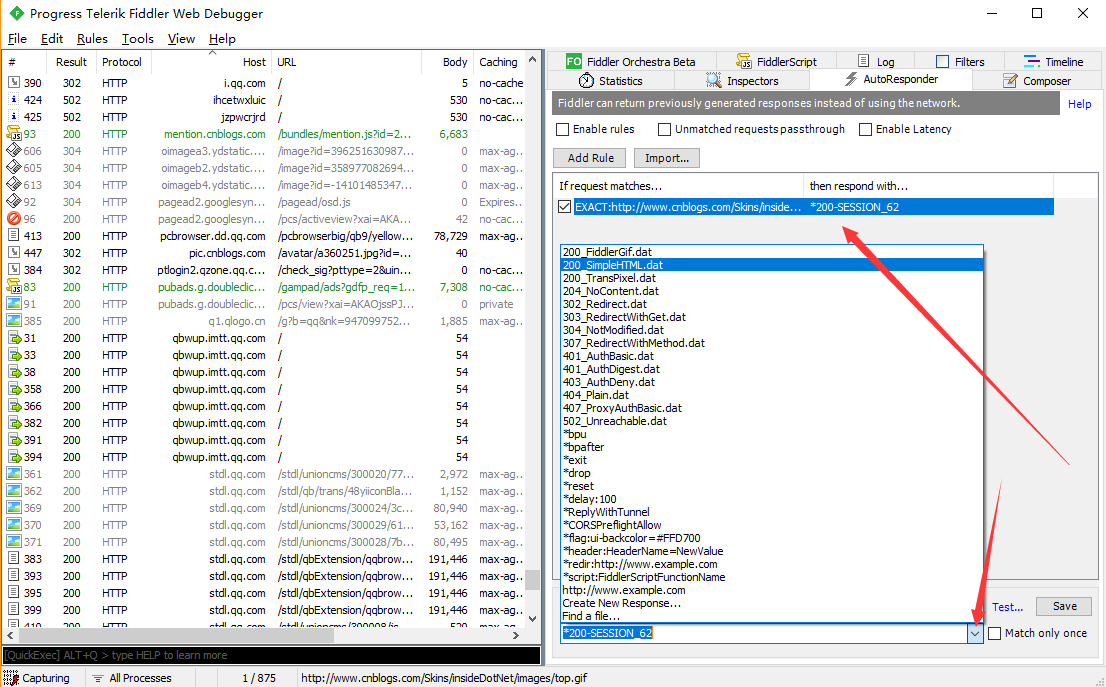
Task: Toggle the Enable Latency checkbox
Action: point(865,129)
